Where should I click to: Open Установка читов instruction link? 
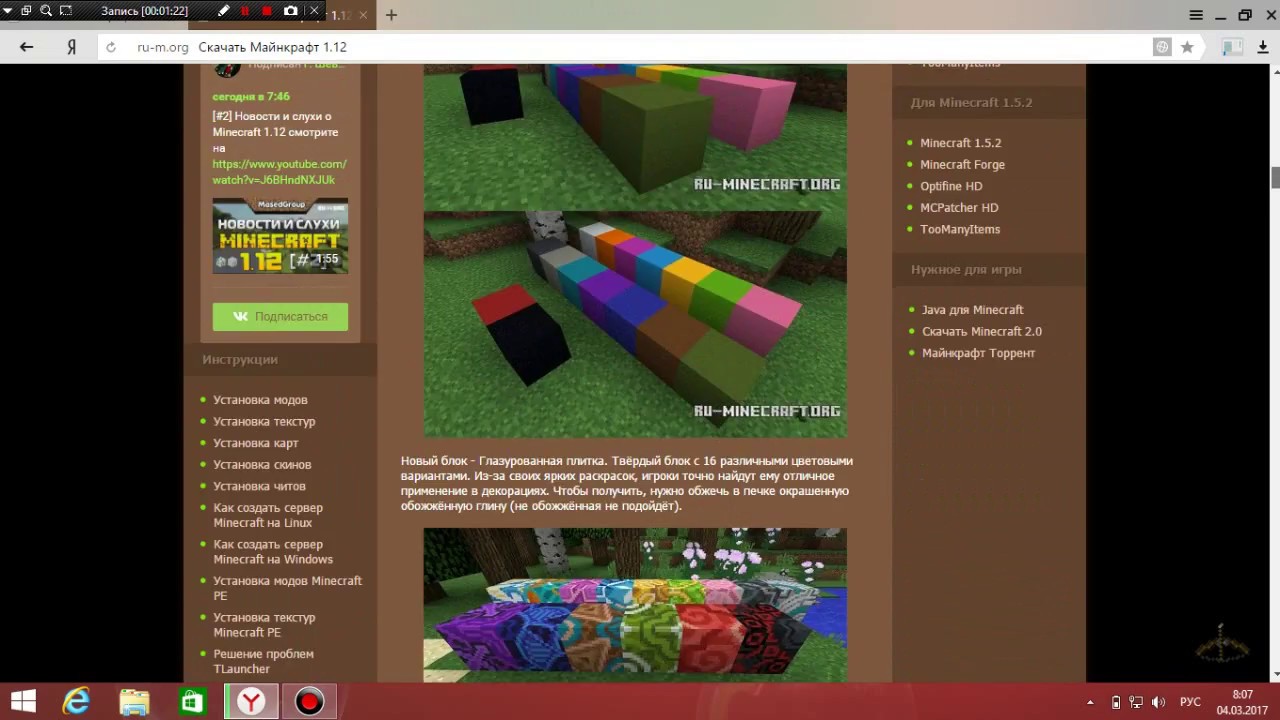point(259,486)
